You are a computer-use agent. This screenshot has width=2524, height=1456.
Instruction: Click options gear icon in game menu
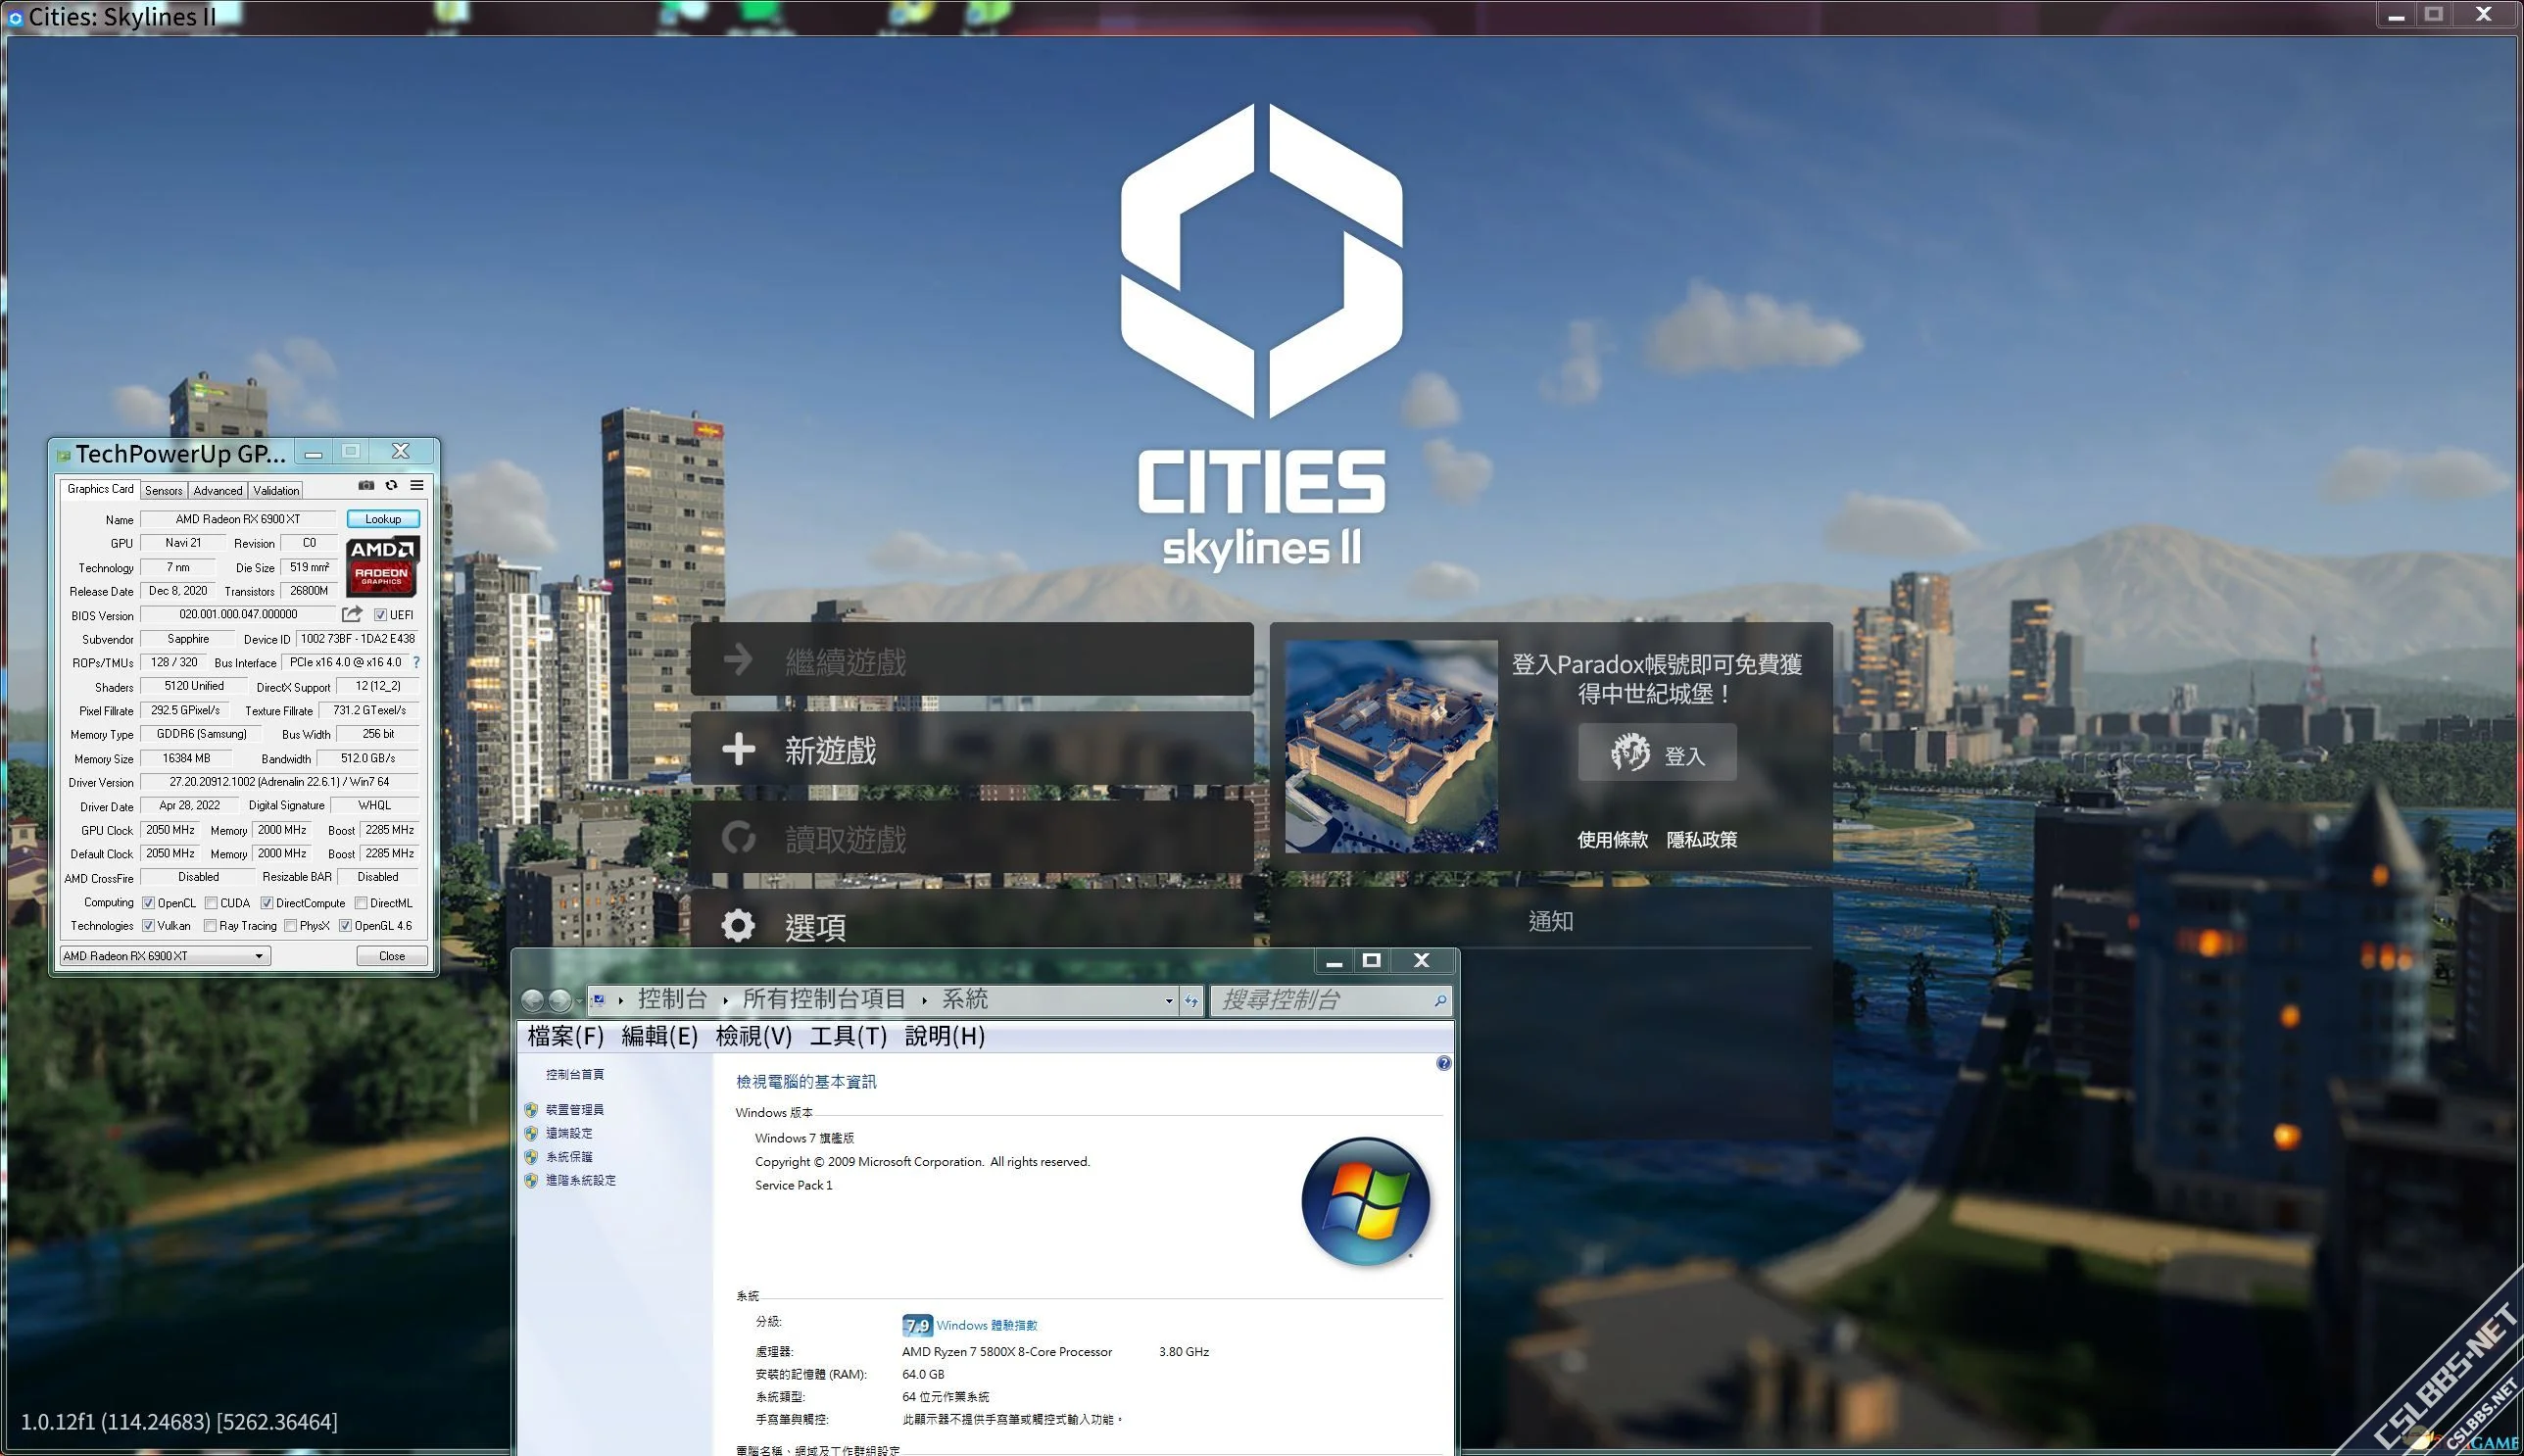tap(738, 926)
